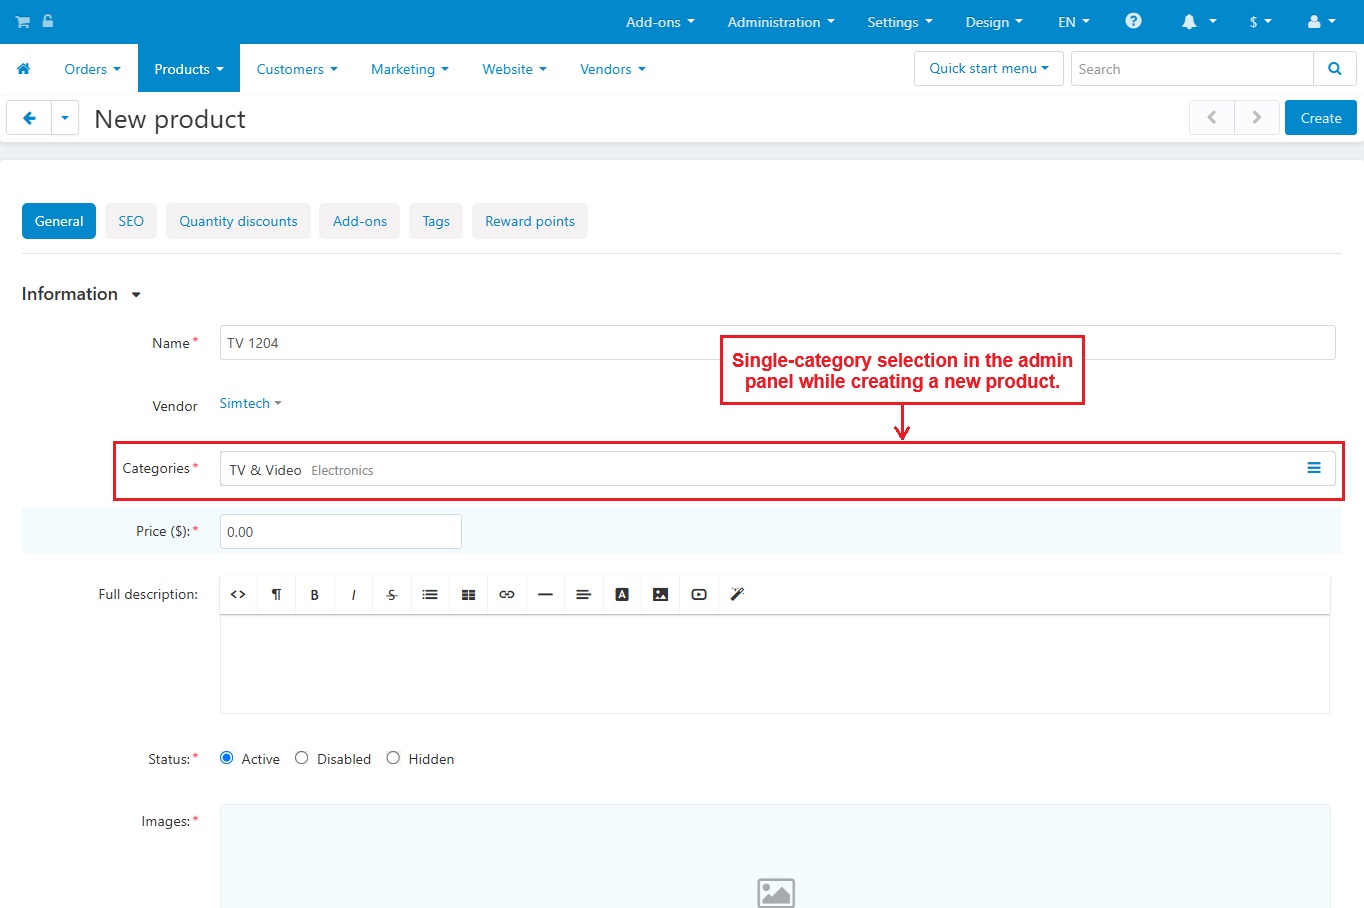
Task: Toggle bold formatting in description editor
Action: pyautogui.click(x=314, y=595)
